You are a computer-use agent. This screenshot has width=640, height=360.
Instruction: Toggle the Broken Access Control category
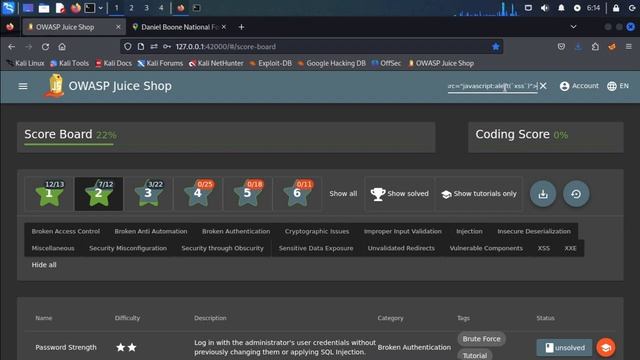66,231
